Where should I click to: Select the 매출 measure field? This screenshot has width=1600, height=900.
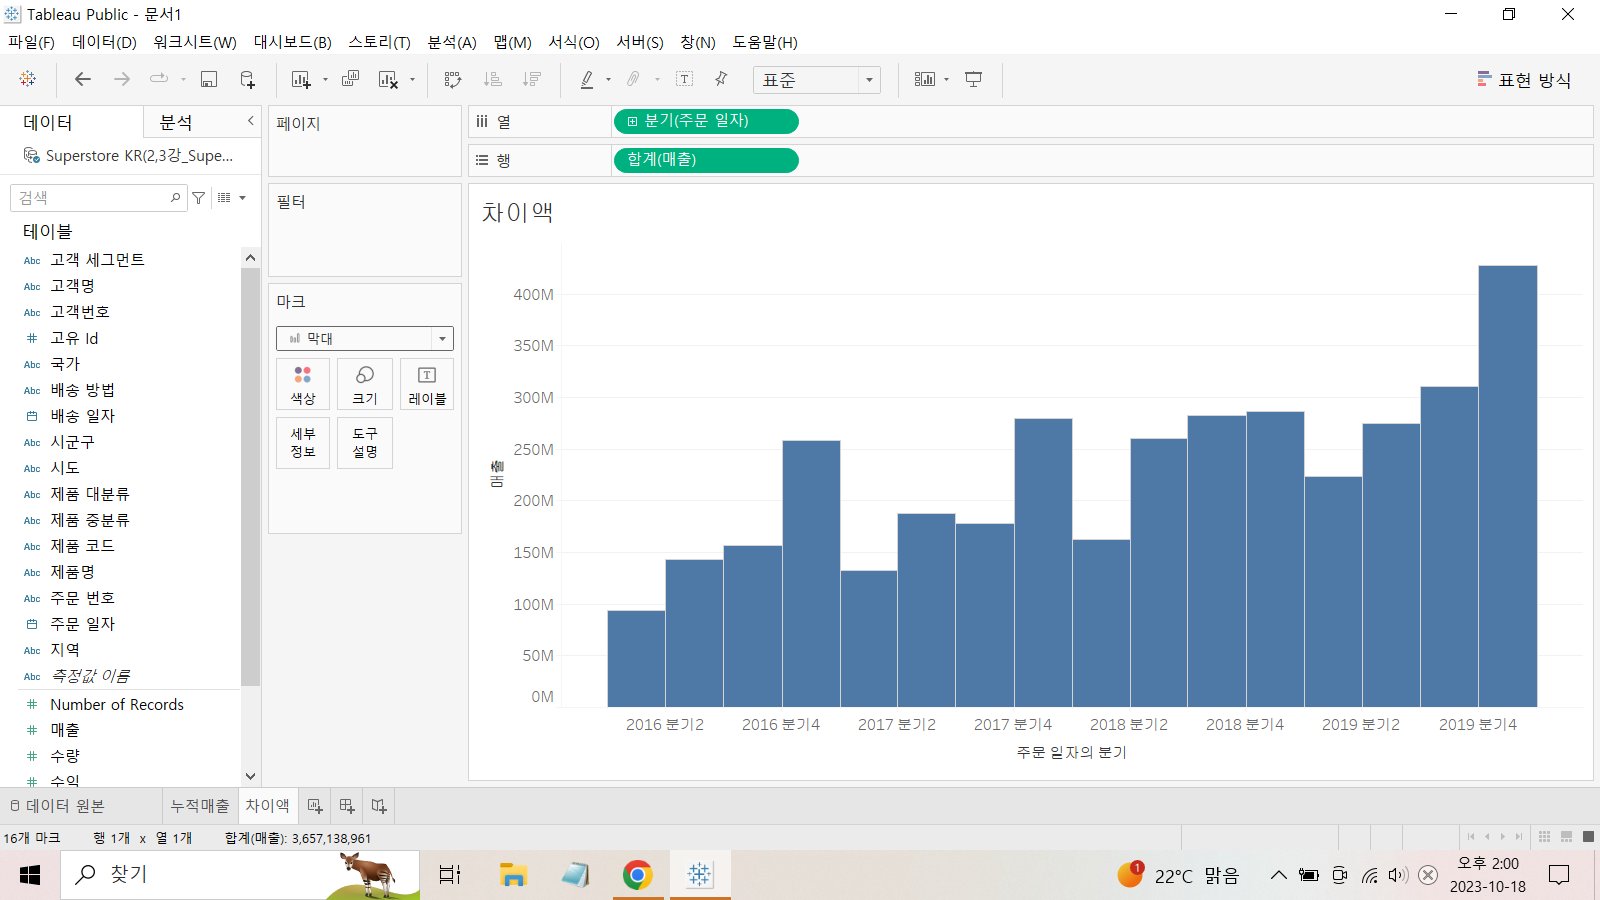pos(65,730)
